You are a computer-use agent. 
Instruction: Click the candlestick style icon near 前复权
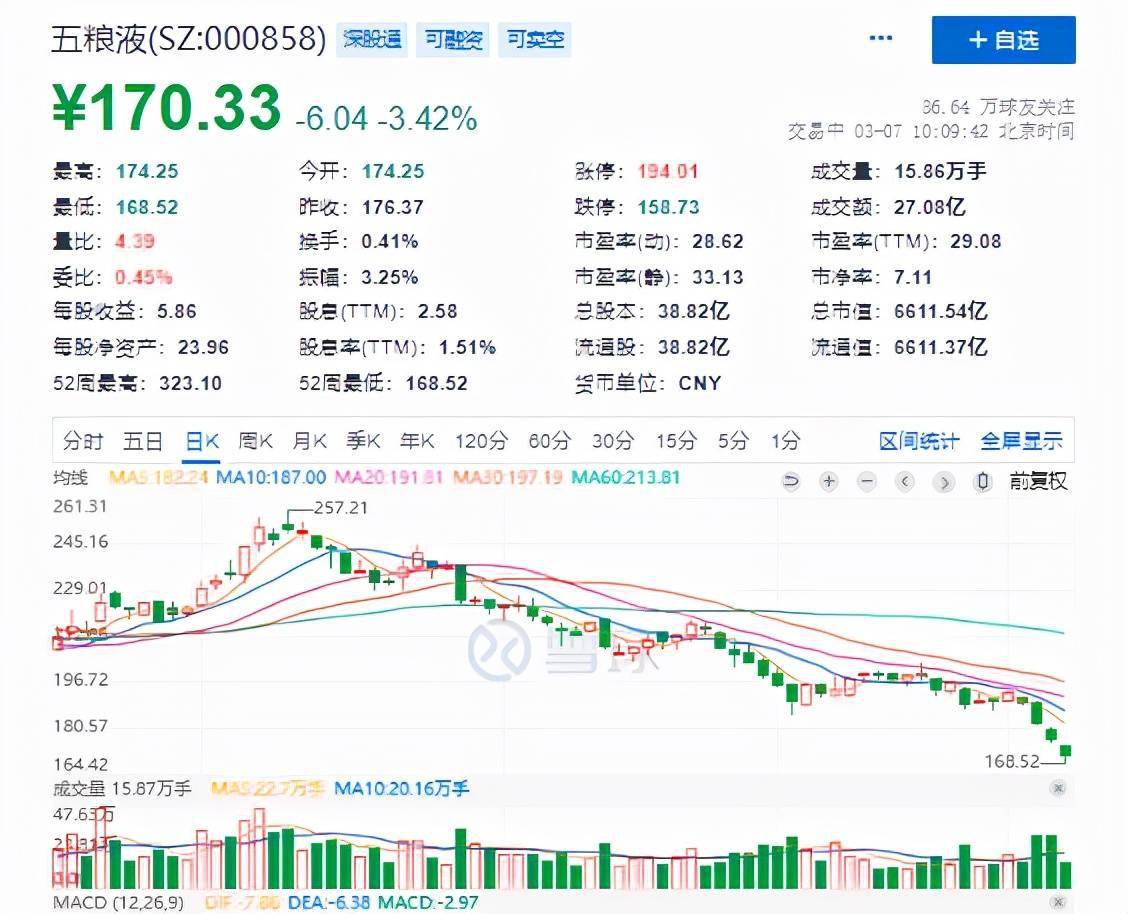(x=983, y=481)
